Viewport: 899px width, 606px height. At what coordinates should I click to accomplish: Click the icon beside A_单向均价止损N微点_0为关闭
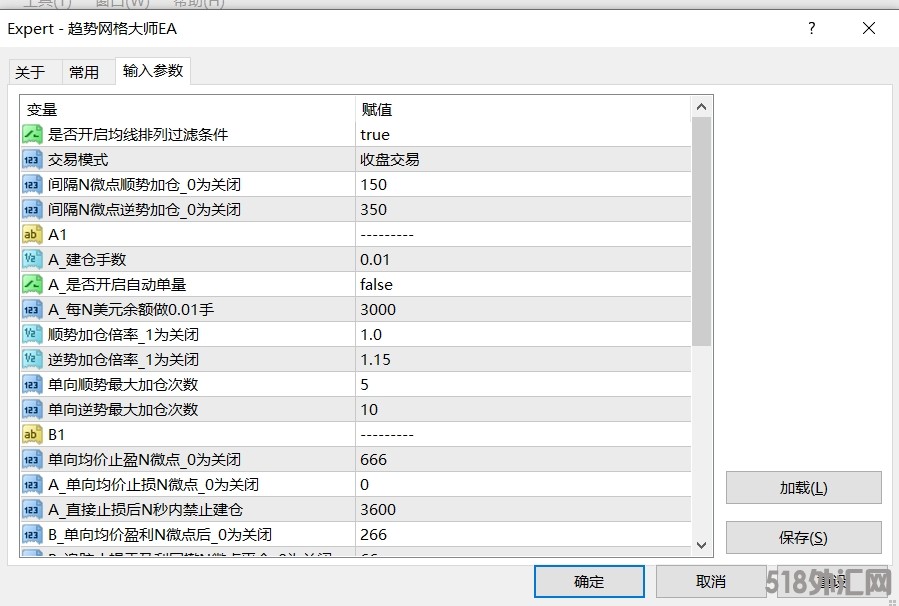pyautogui.click(x=32, y=484)
